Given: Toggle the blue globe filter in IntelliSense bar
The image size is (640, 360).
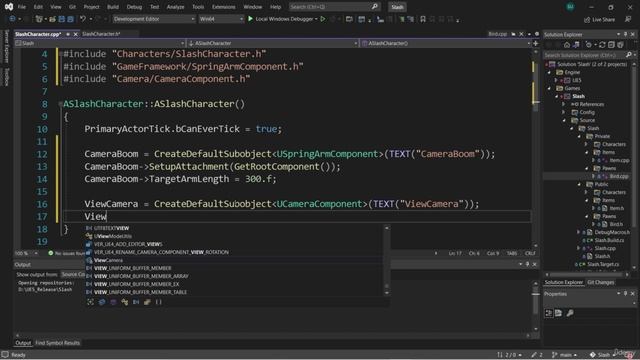Looking at the screenshot, I should (x=102, y=302).
